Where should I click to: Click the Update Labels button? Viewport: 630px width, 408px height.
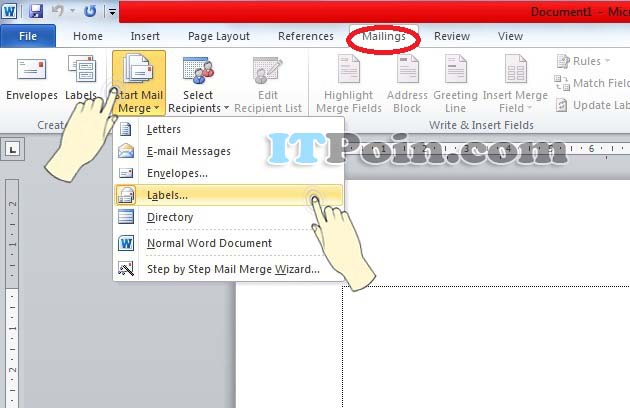[x=593, y=105]
